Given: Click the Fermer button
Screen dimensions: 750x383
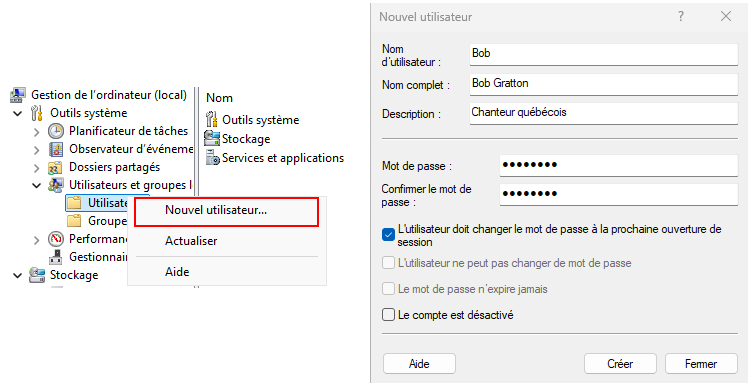Looking at the screenshot, I should pos(701,364).
